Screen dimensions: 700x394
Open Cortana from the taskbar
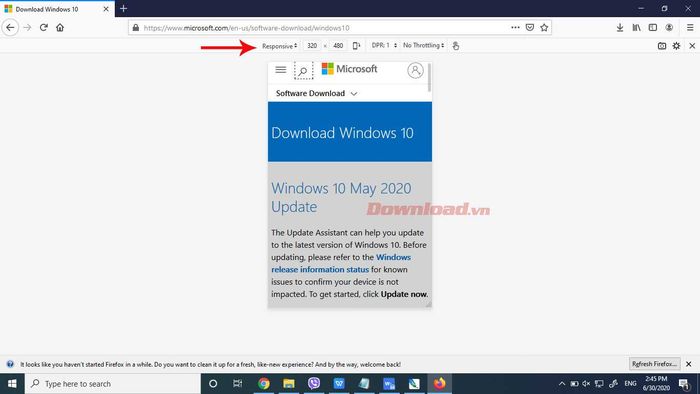pos(213,384)
